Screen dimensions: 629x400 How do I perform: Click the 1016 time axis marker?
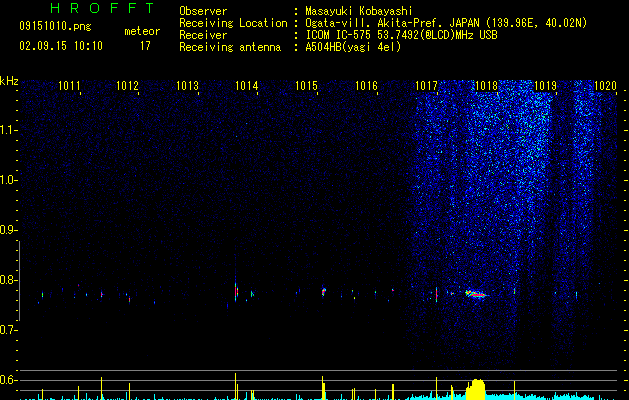366,86
